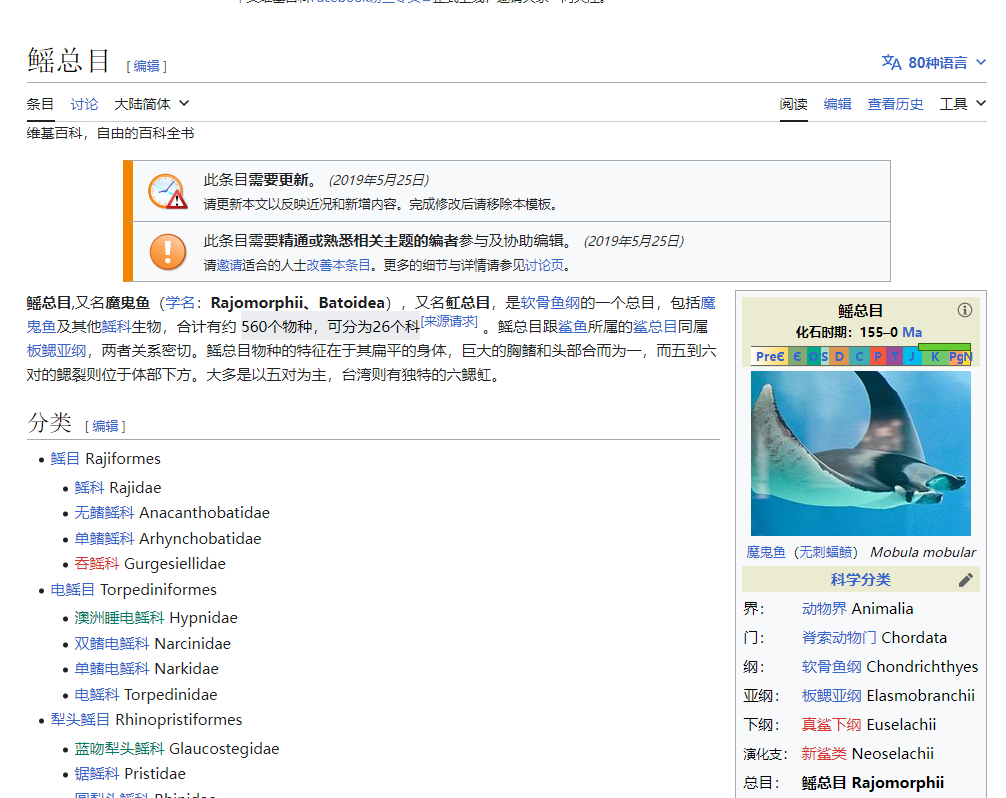Select the PreЄ segment in fossil timeline

(x=769, y=356)
